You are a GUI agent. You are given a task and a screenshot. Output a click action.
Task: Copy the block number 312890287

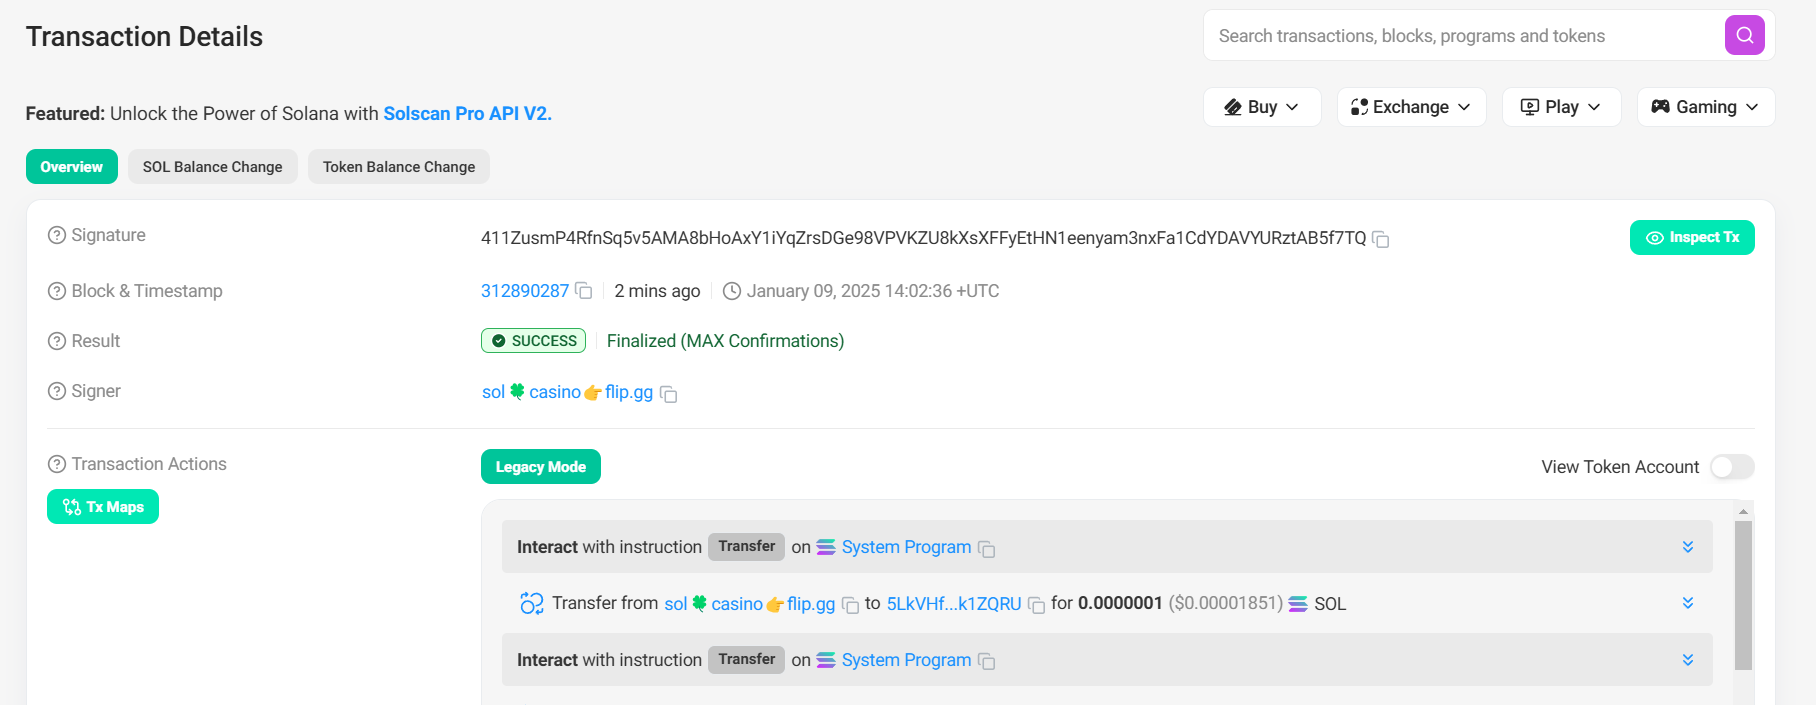coord(585,290)
